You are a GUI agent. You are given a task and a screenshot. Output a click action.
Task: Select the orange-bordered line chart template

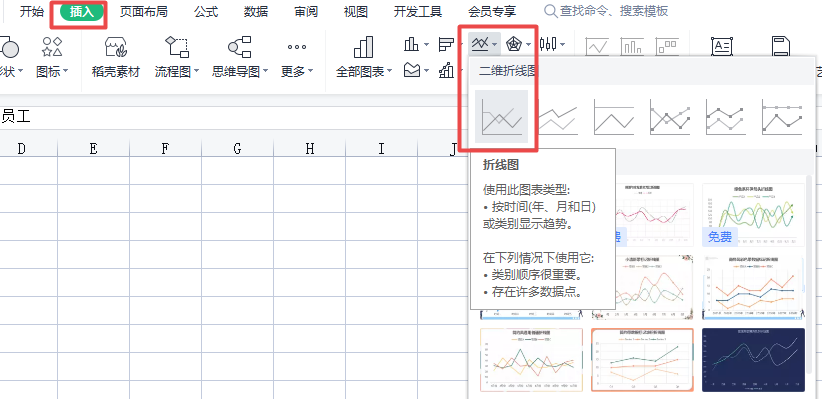pos(642,360)
